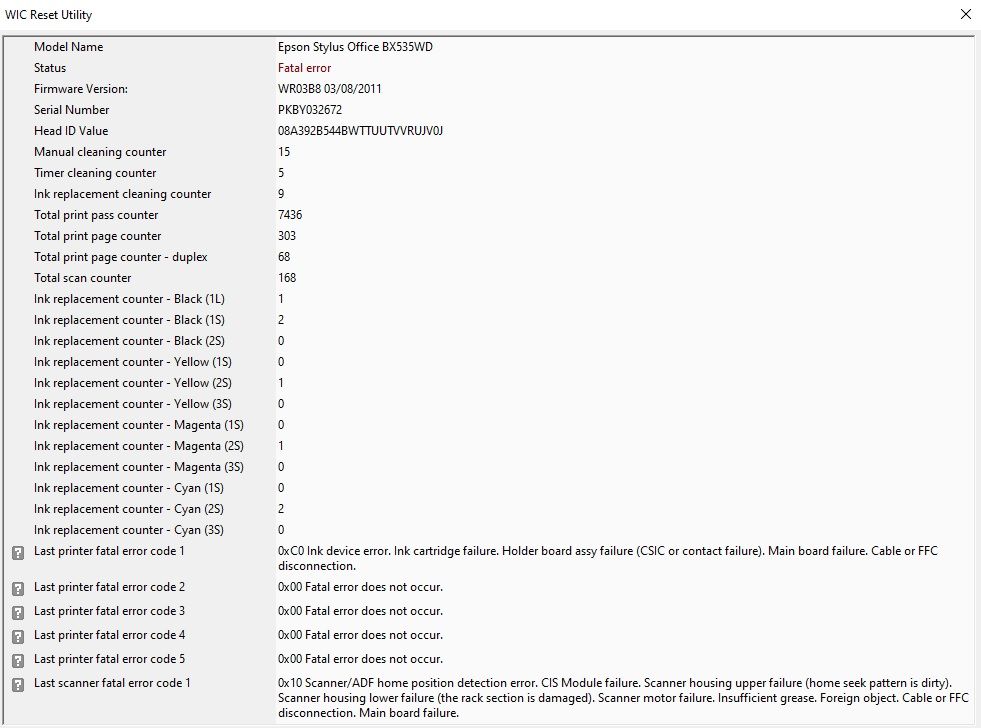
Task: Click the Model Name label
Action: coord(68,47)
